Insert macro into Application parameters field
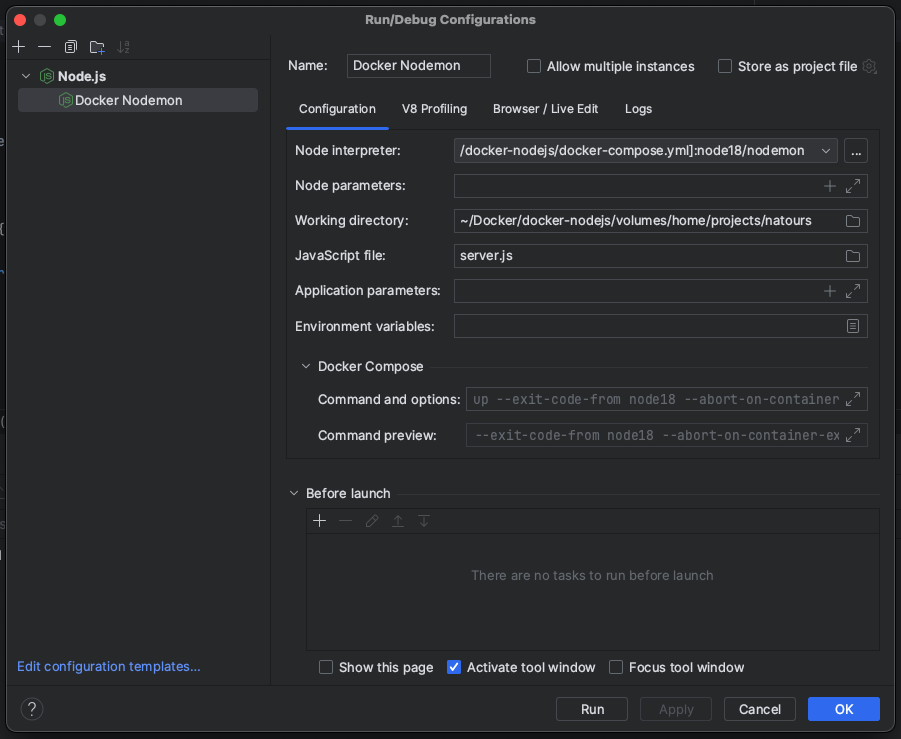 829,291
